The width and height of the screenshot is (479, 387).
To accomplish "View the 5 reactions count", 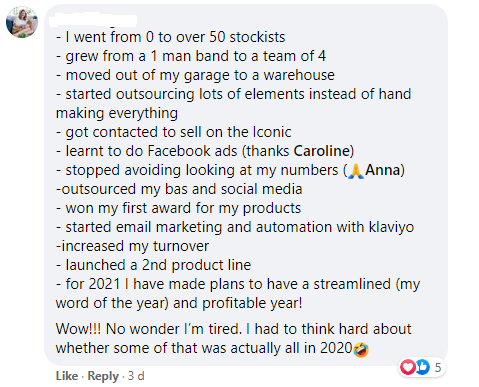I will coord(438,367).
